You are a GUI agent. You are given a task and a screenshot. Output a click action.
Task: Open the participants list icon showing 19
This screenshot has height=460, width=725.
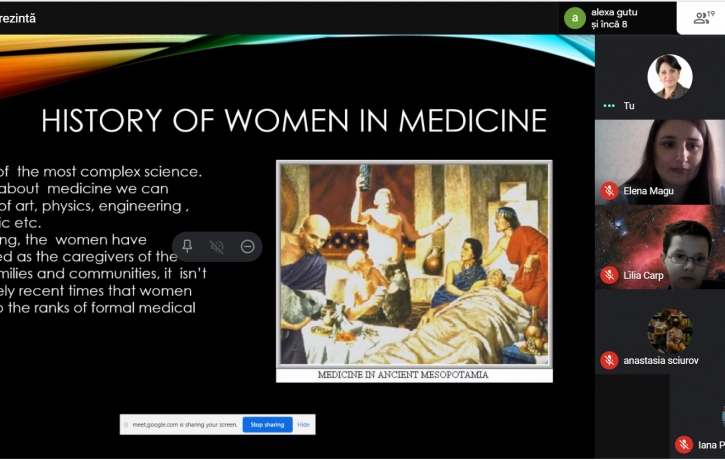click(x=704, y=18)
